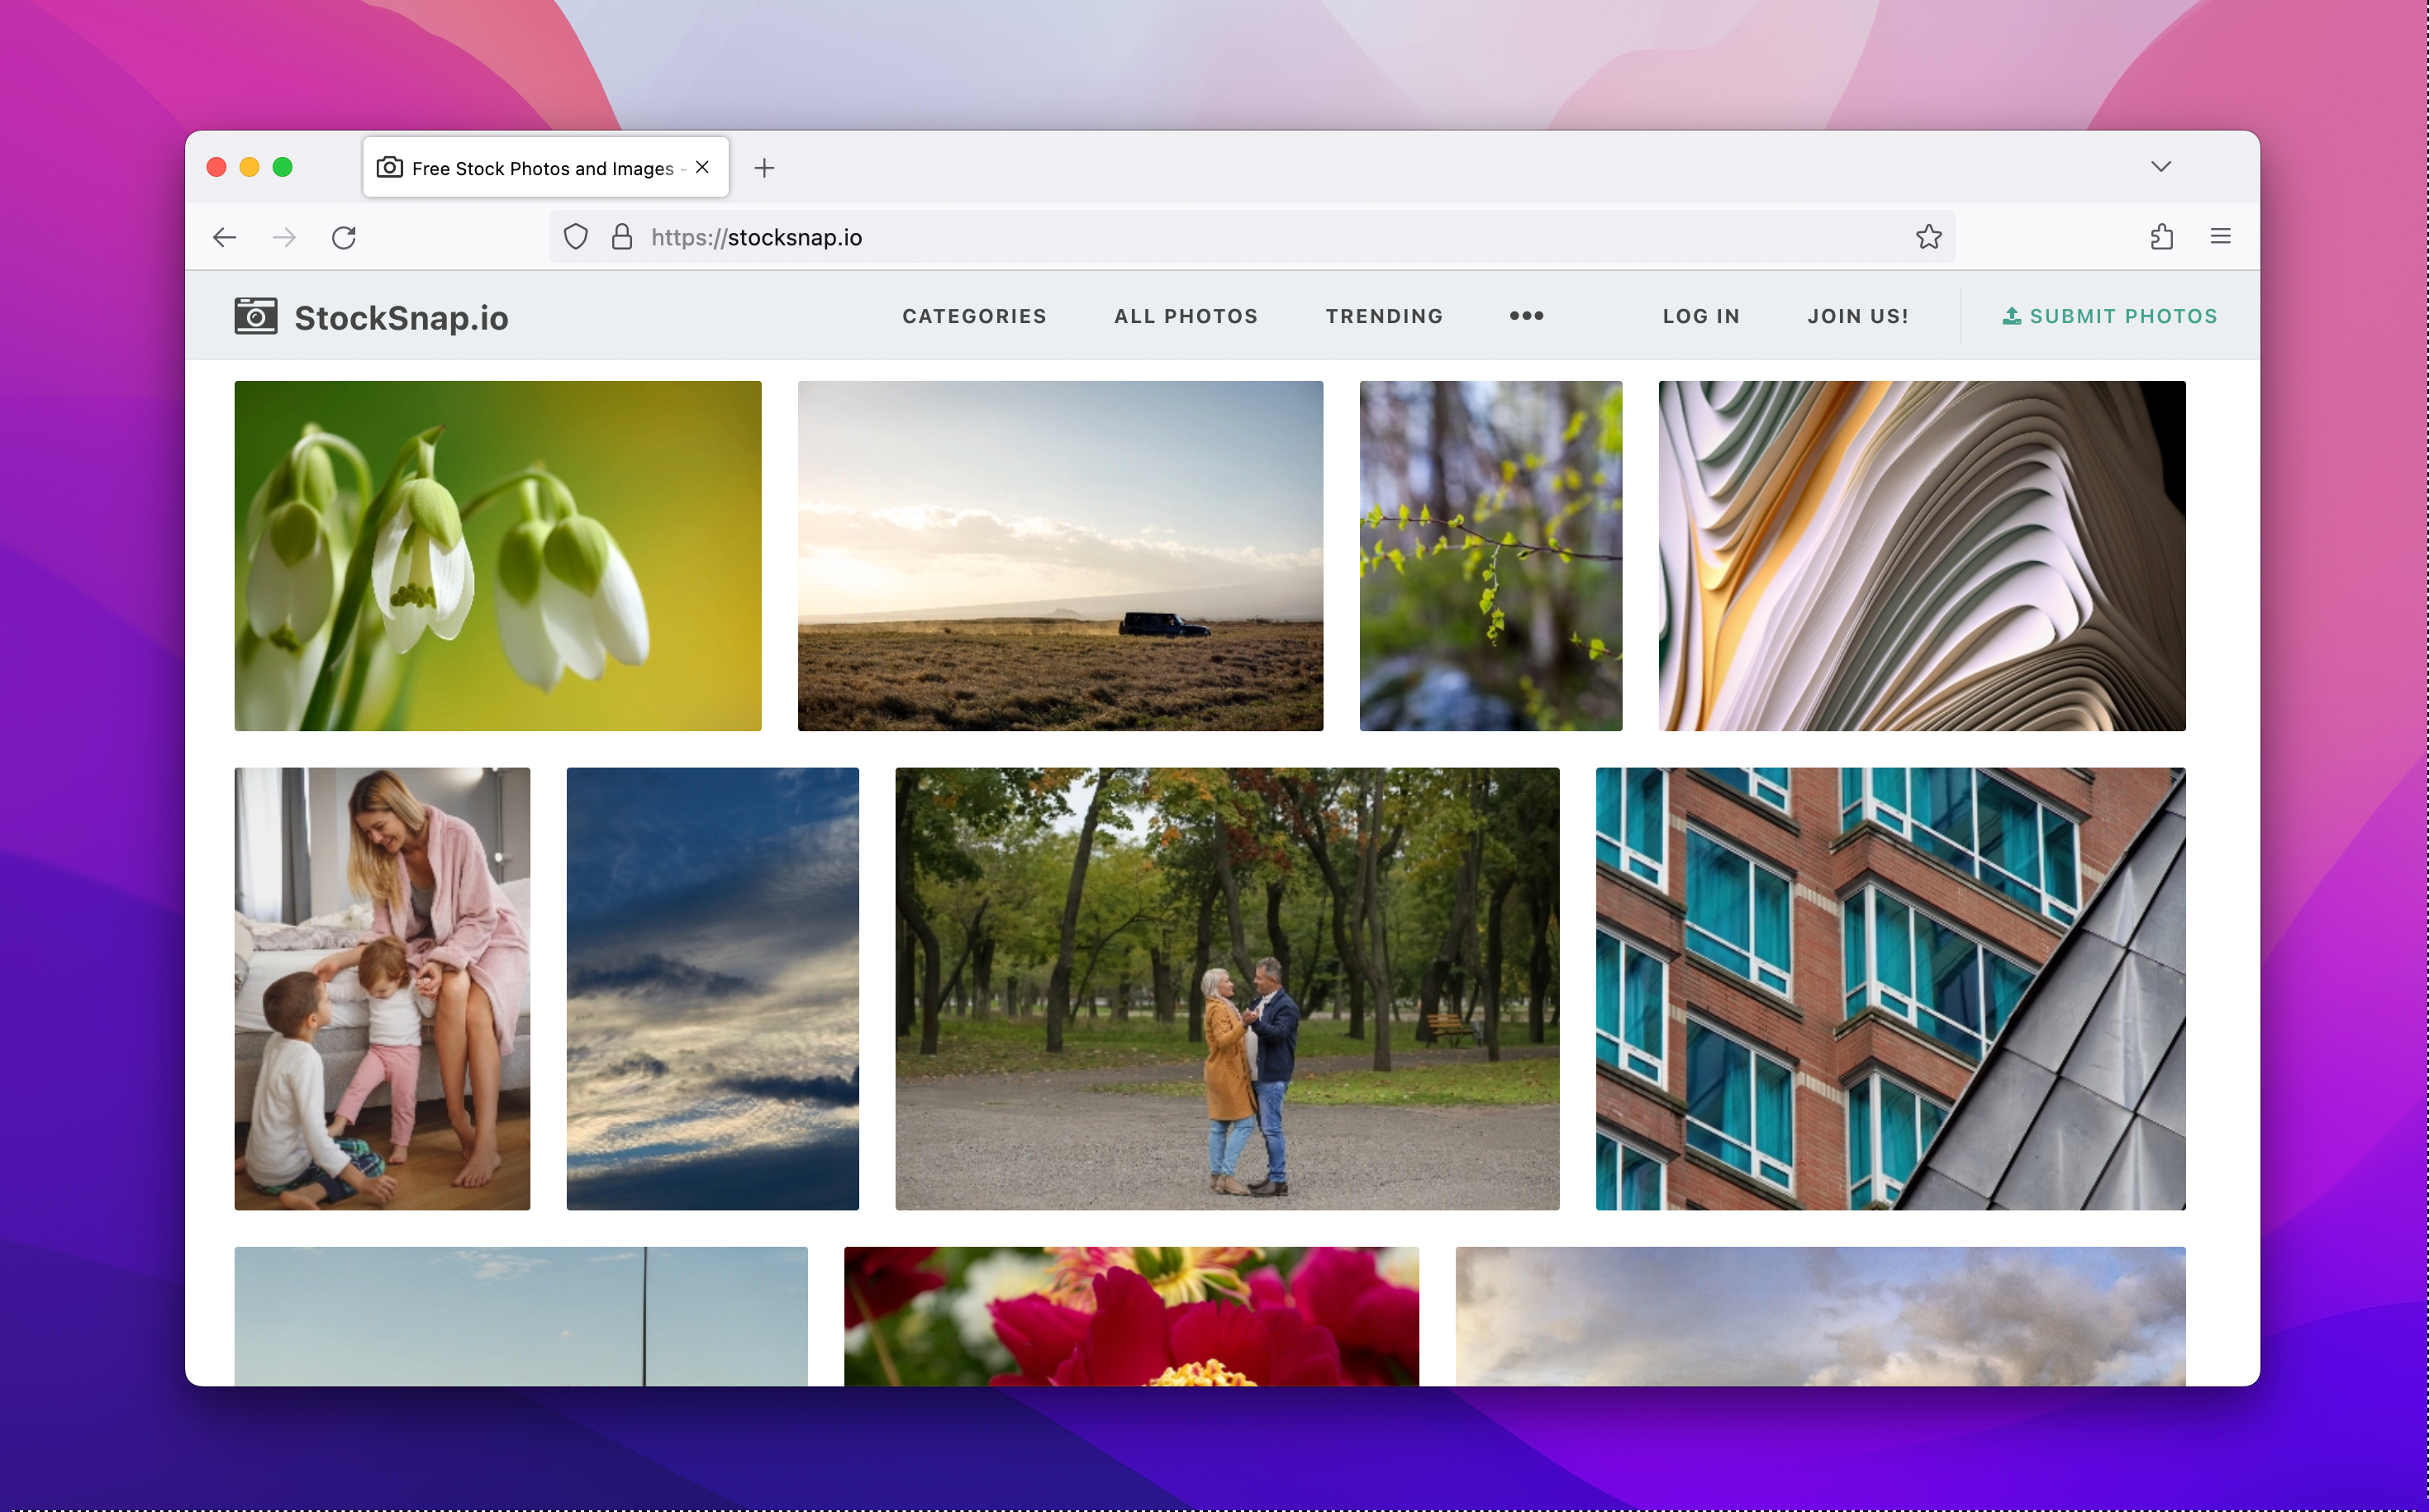Click the Join Us! link

click(1857, 316)
